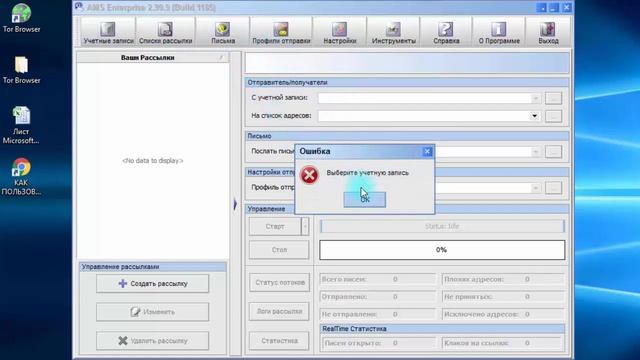640x360 pixels.
Task: Click the red error icon in dialog
Action: pos(309,175)
